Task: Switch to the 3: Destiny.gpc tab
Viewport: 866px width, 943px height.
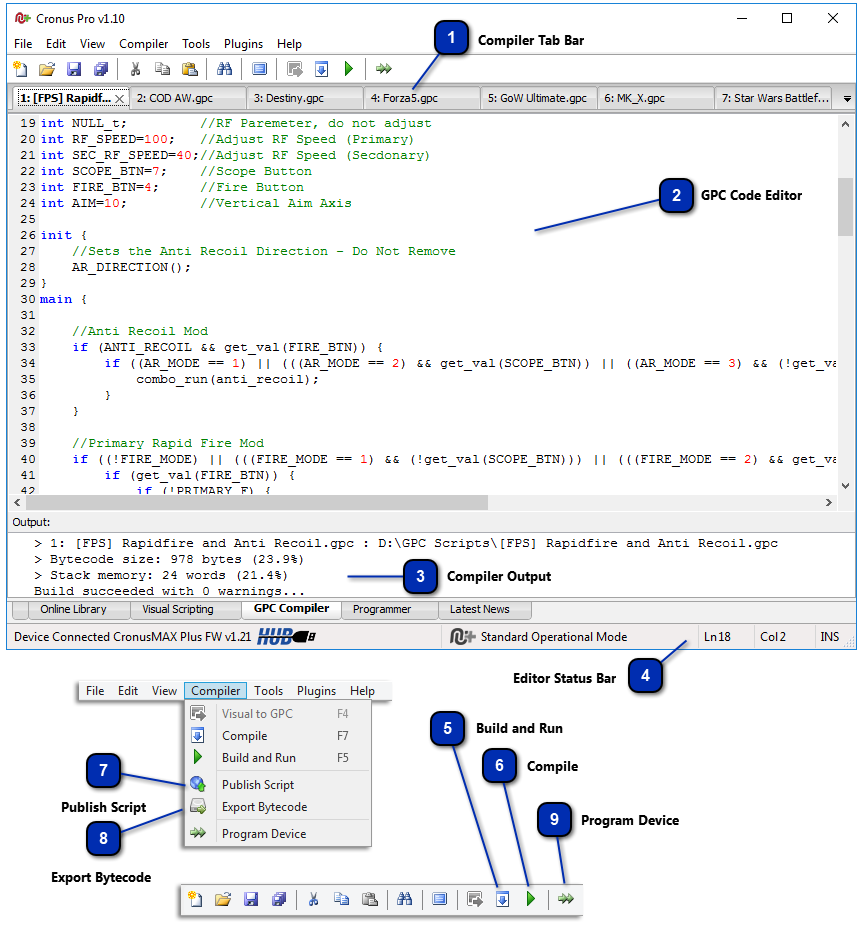Action: pyautogui.click(x=305, y=98)
